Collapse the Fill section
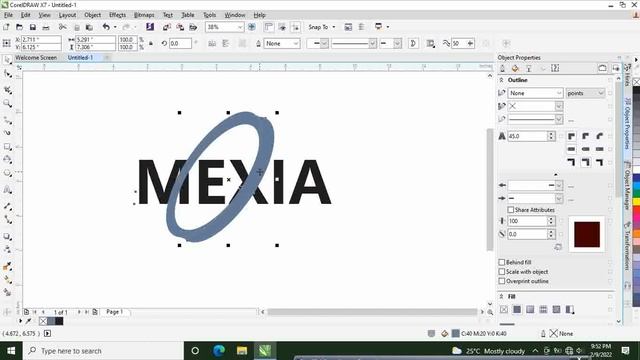 (x=502, y=296)
